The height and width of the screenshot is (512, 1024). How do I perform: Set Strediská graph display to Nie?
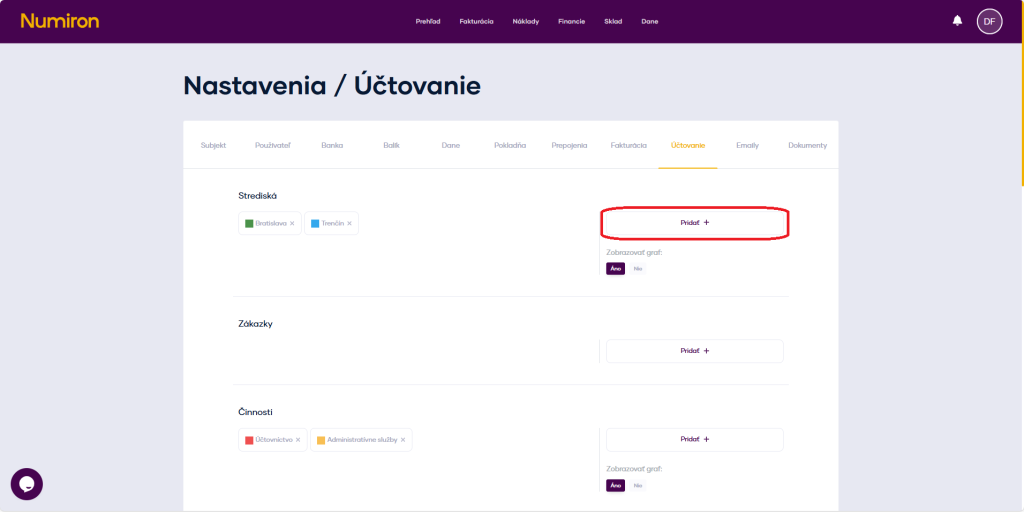(637, 268)
